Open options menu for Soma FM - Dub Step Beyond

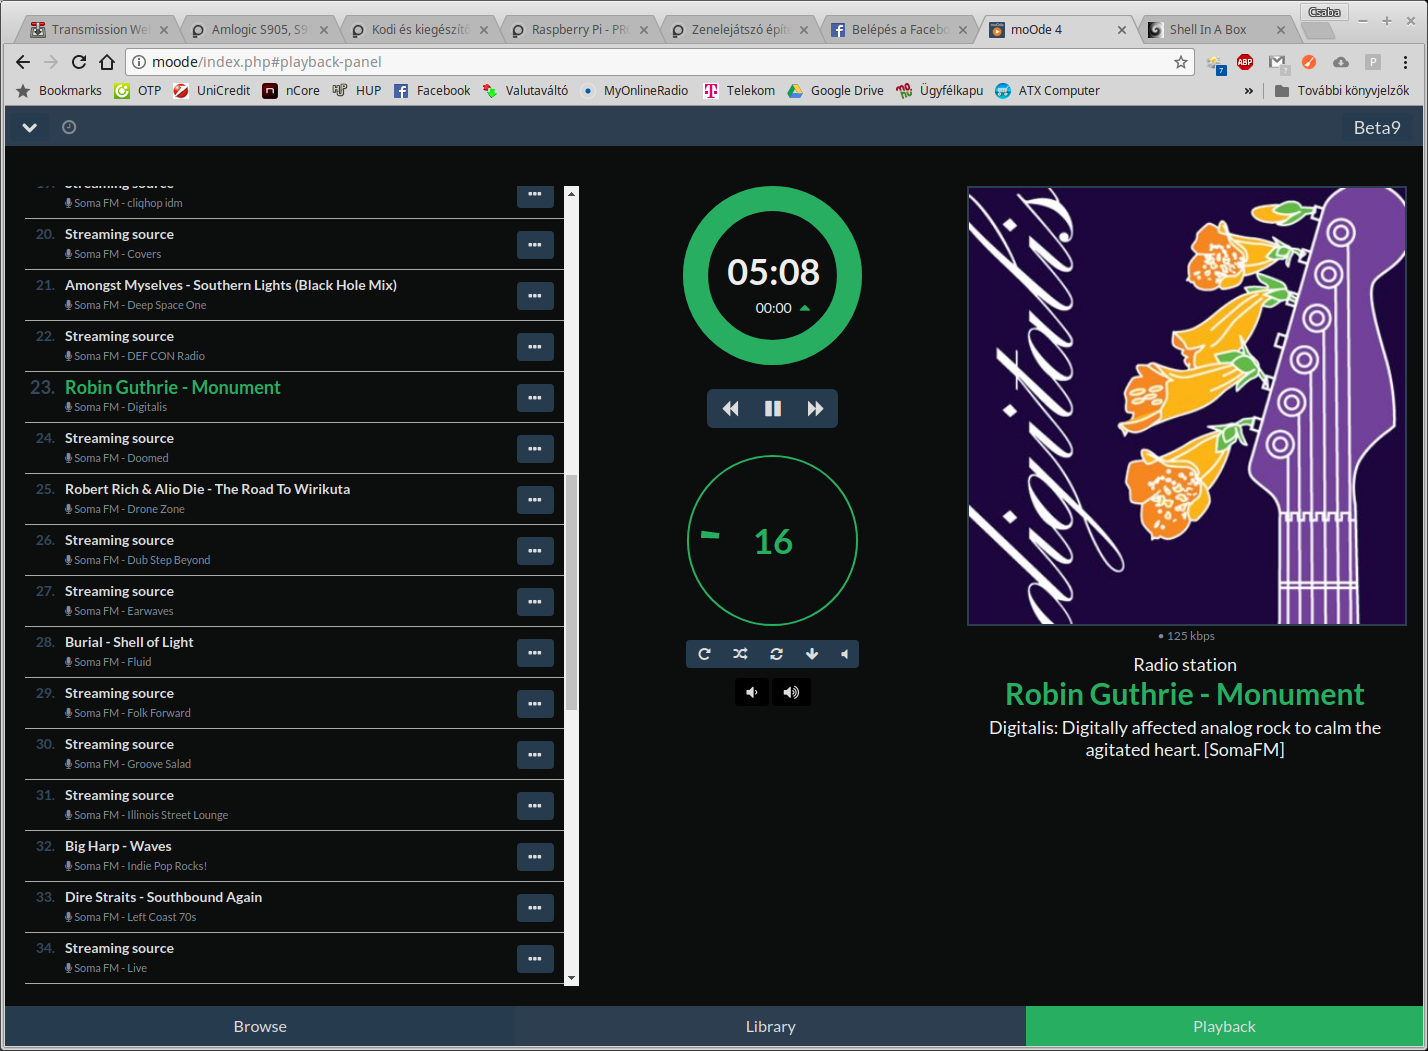click(x=535, y=551)
